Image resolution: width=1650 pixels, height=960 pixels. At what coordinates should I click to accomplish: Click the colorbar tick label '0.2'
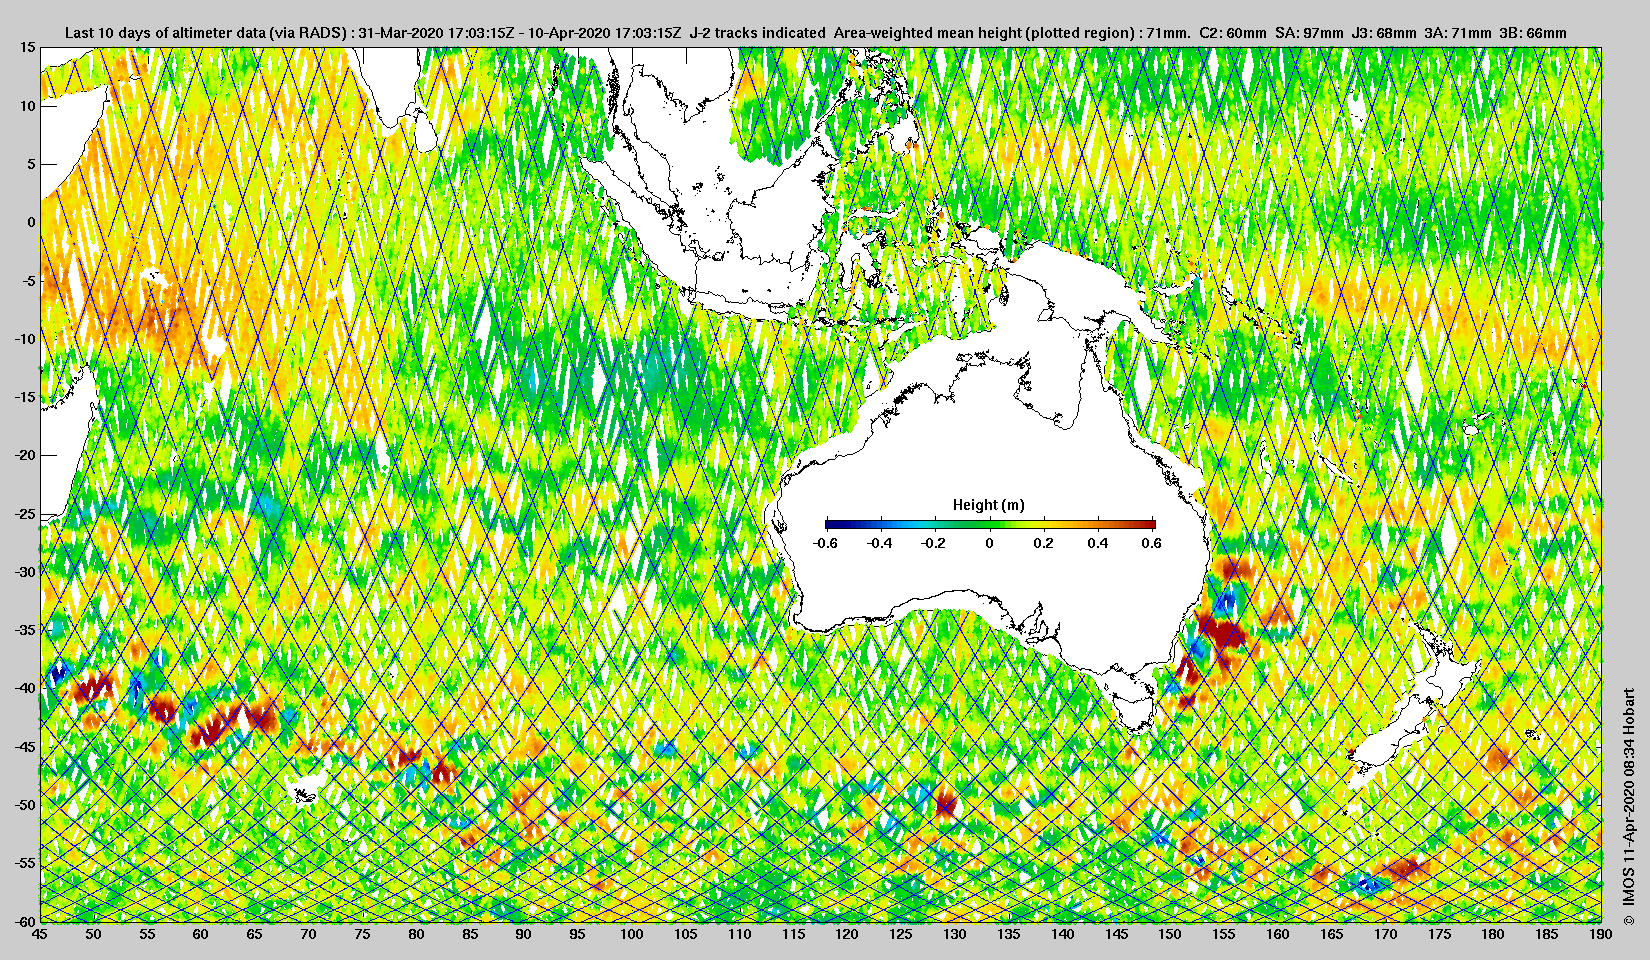(1044, 543)
